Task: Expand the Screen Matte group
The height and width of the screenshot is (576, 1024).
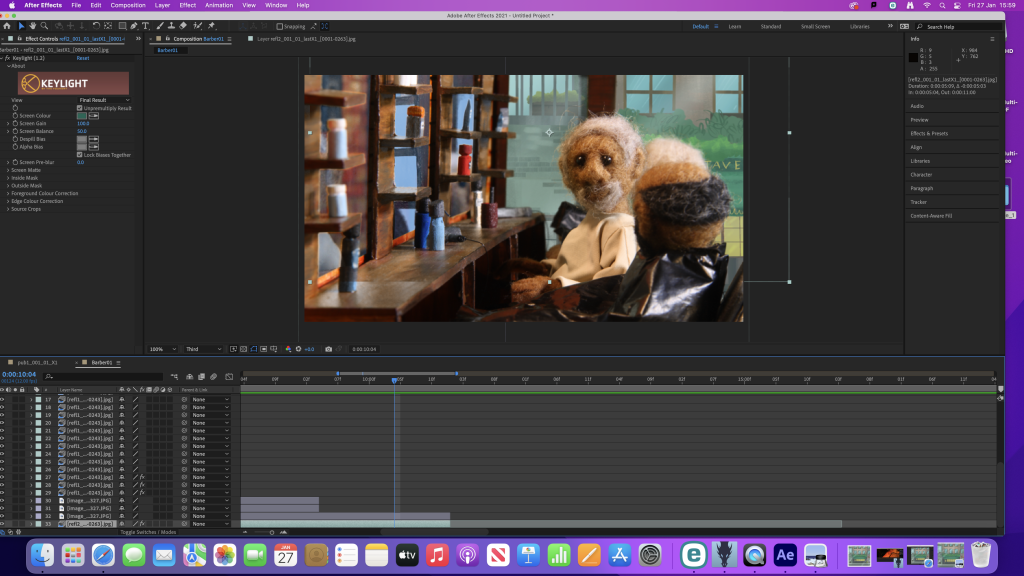Action: coord(8,170)
